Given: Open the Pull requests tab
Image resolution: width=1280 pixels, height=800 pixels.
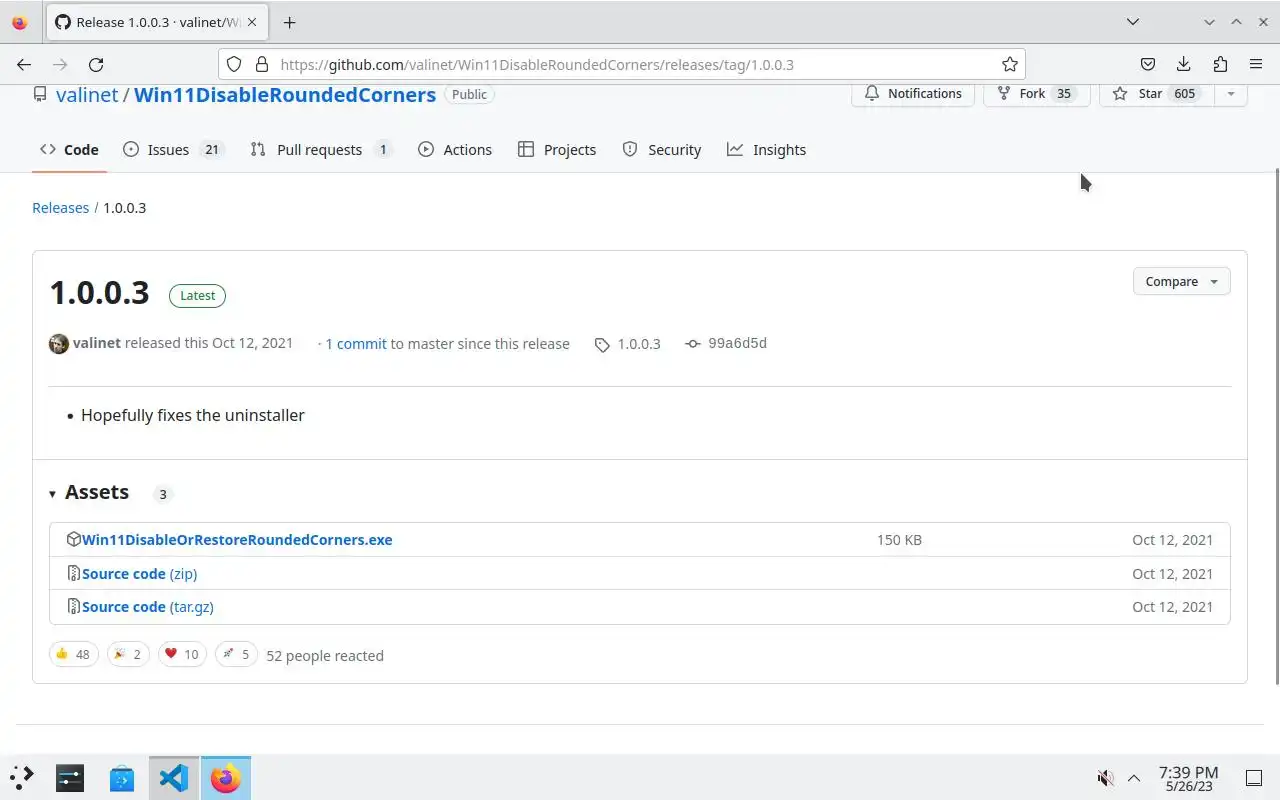Looking at the screenshot, I should 320,149.
